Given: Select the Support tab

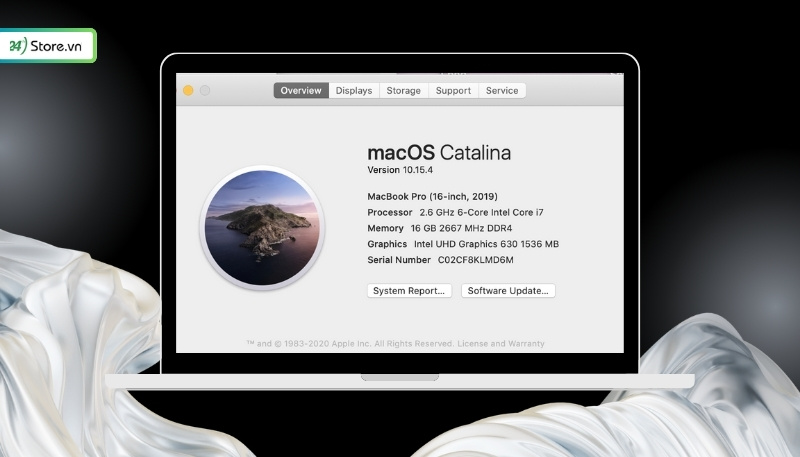Looking at the screenshot, I should point(453,90).
